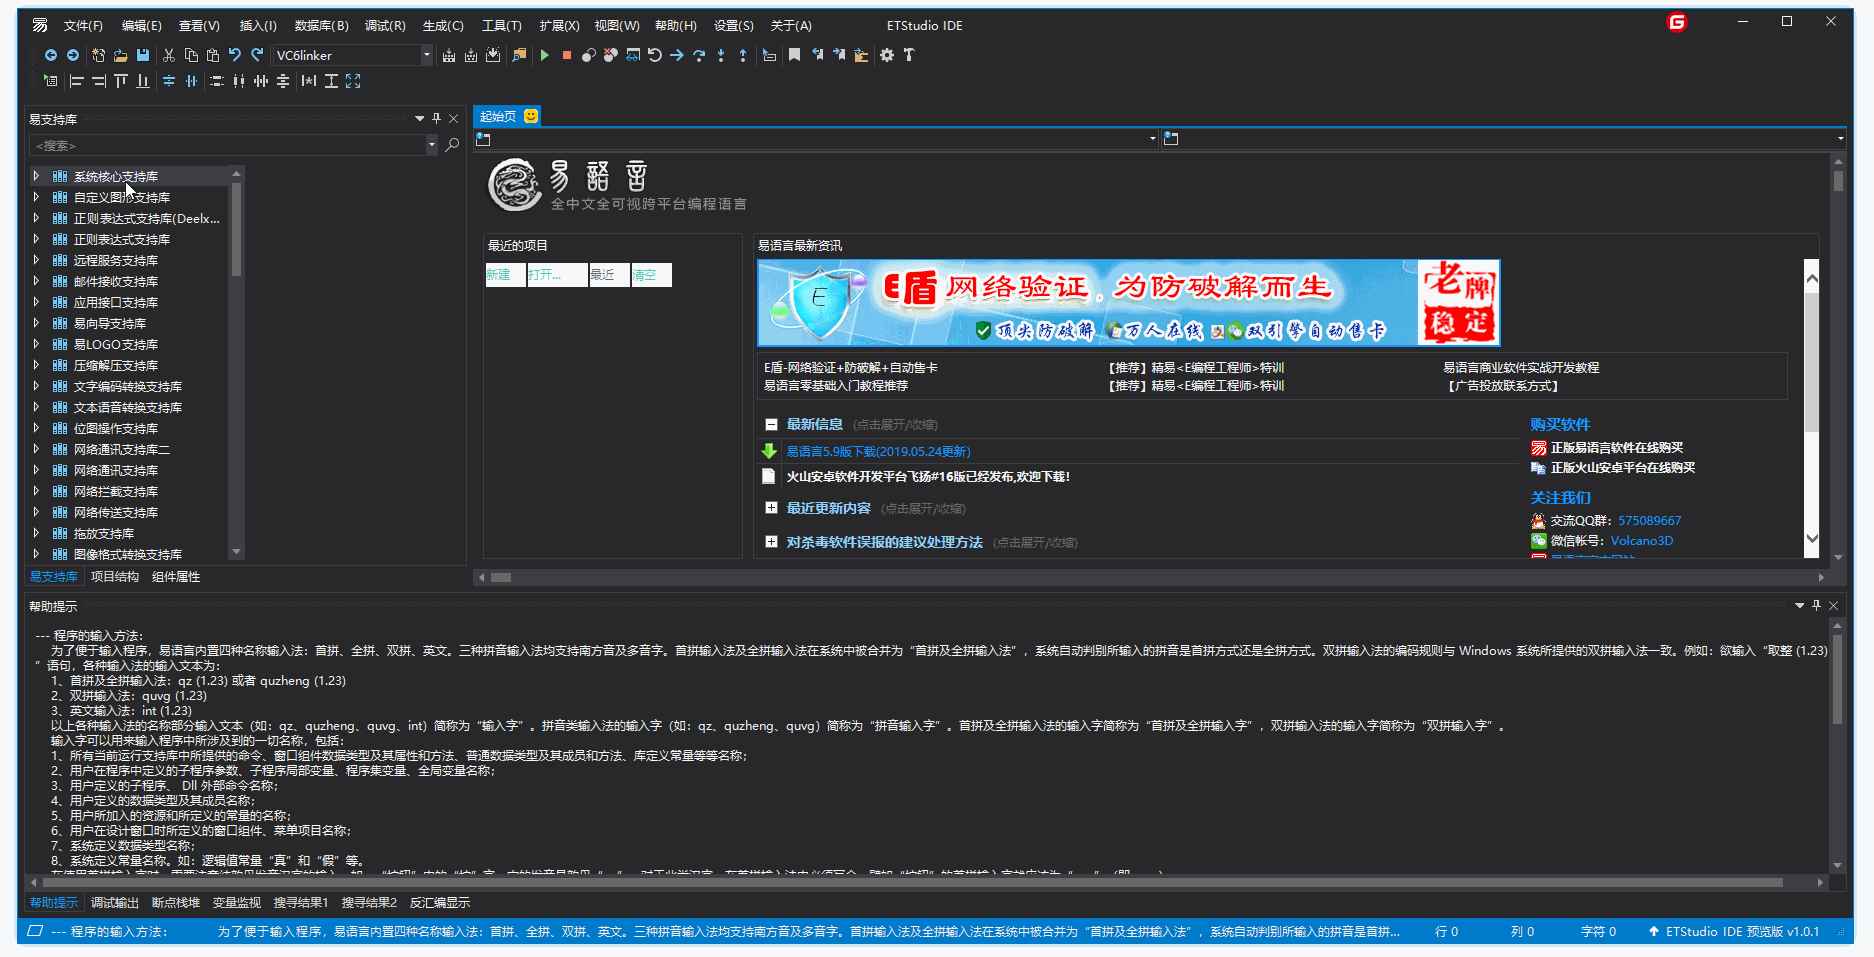Redo action with toolbar icon

[257, 55]
